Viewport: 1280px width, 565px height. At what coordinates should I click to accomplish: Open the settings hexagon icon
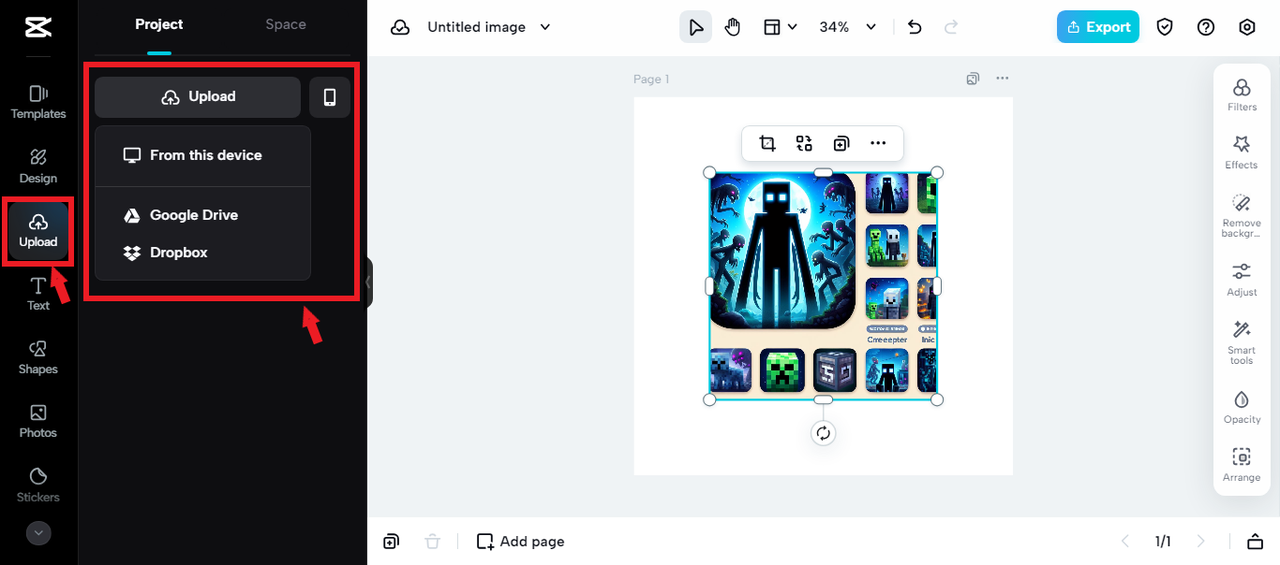coord(1247,27)
